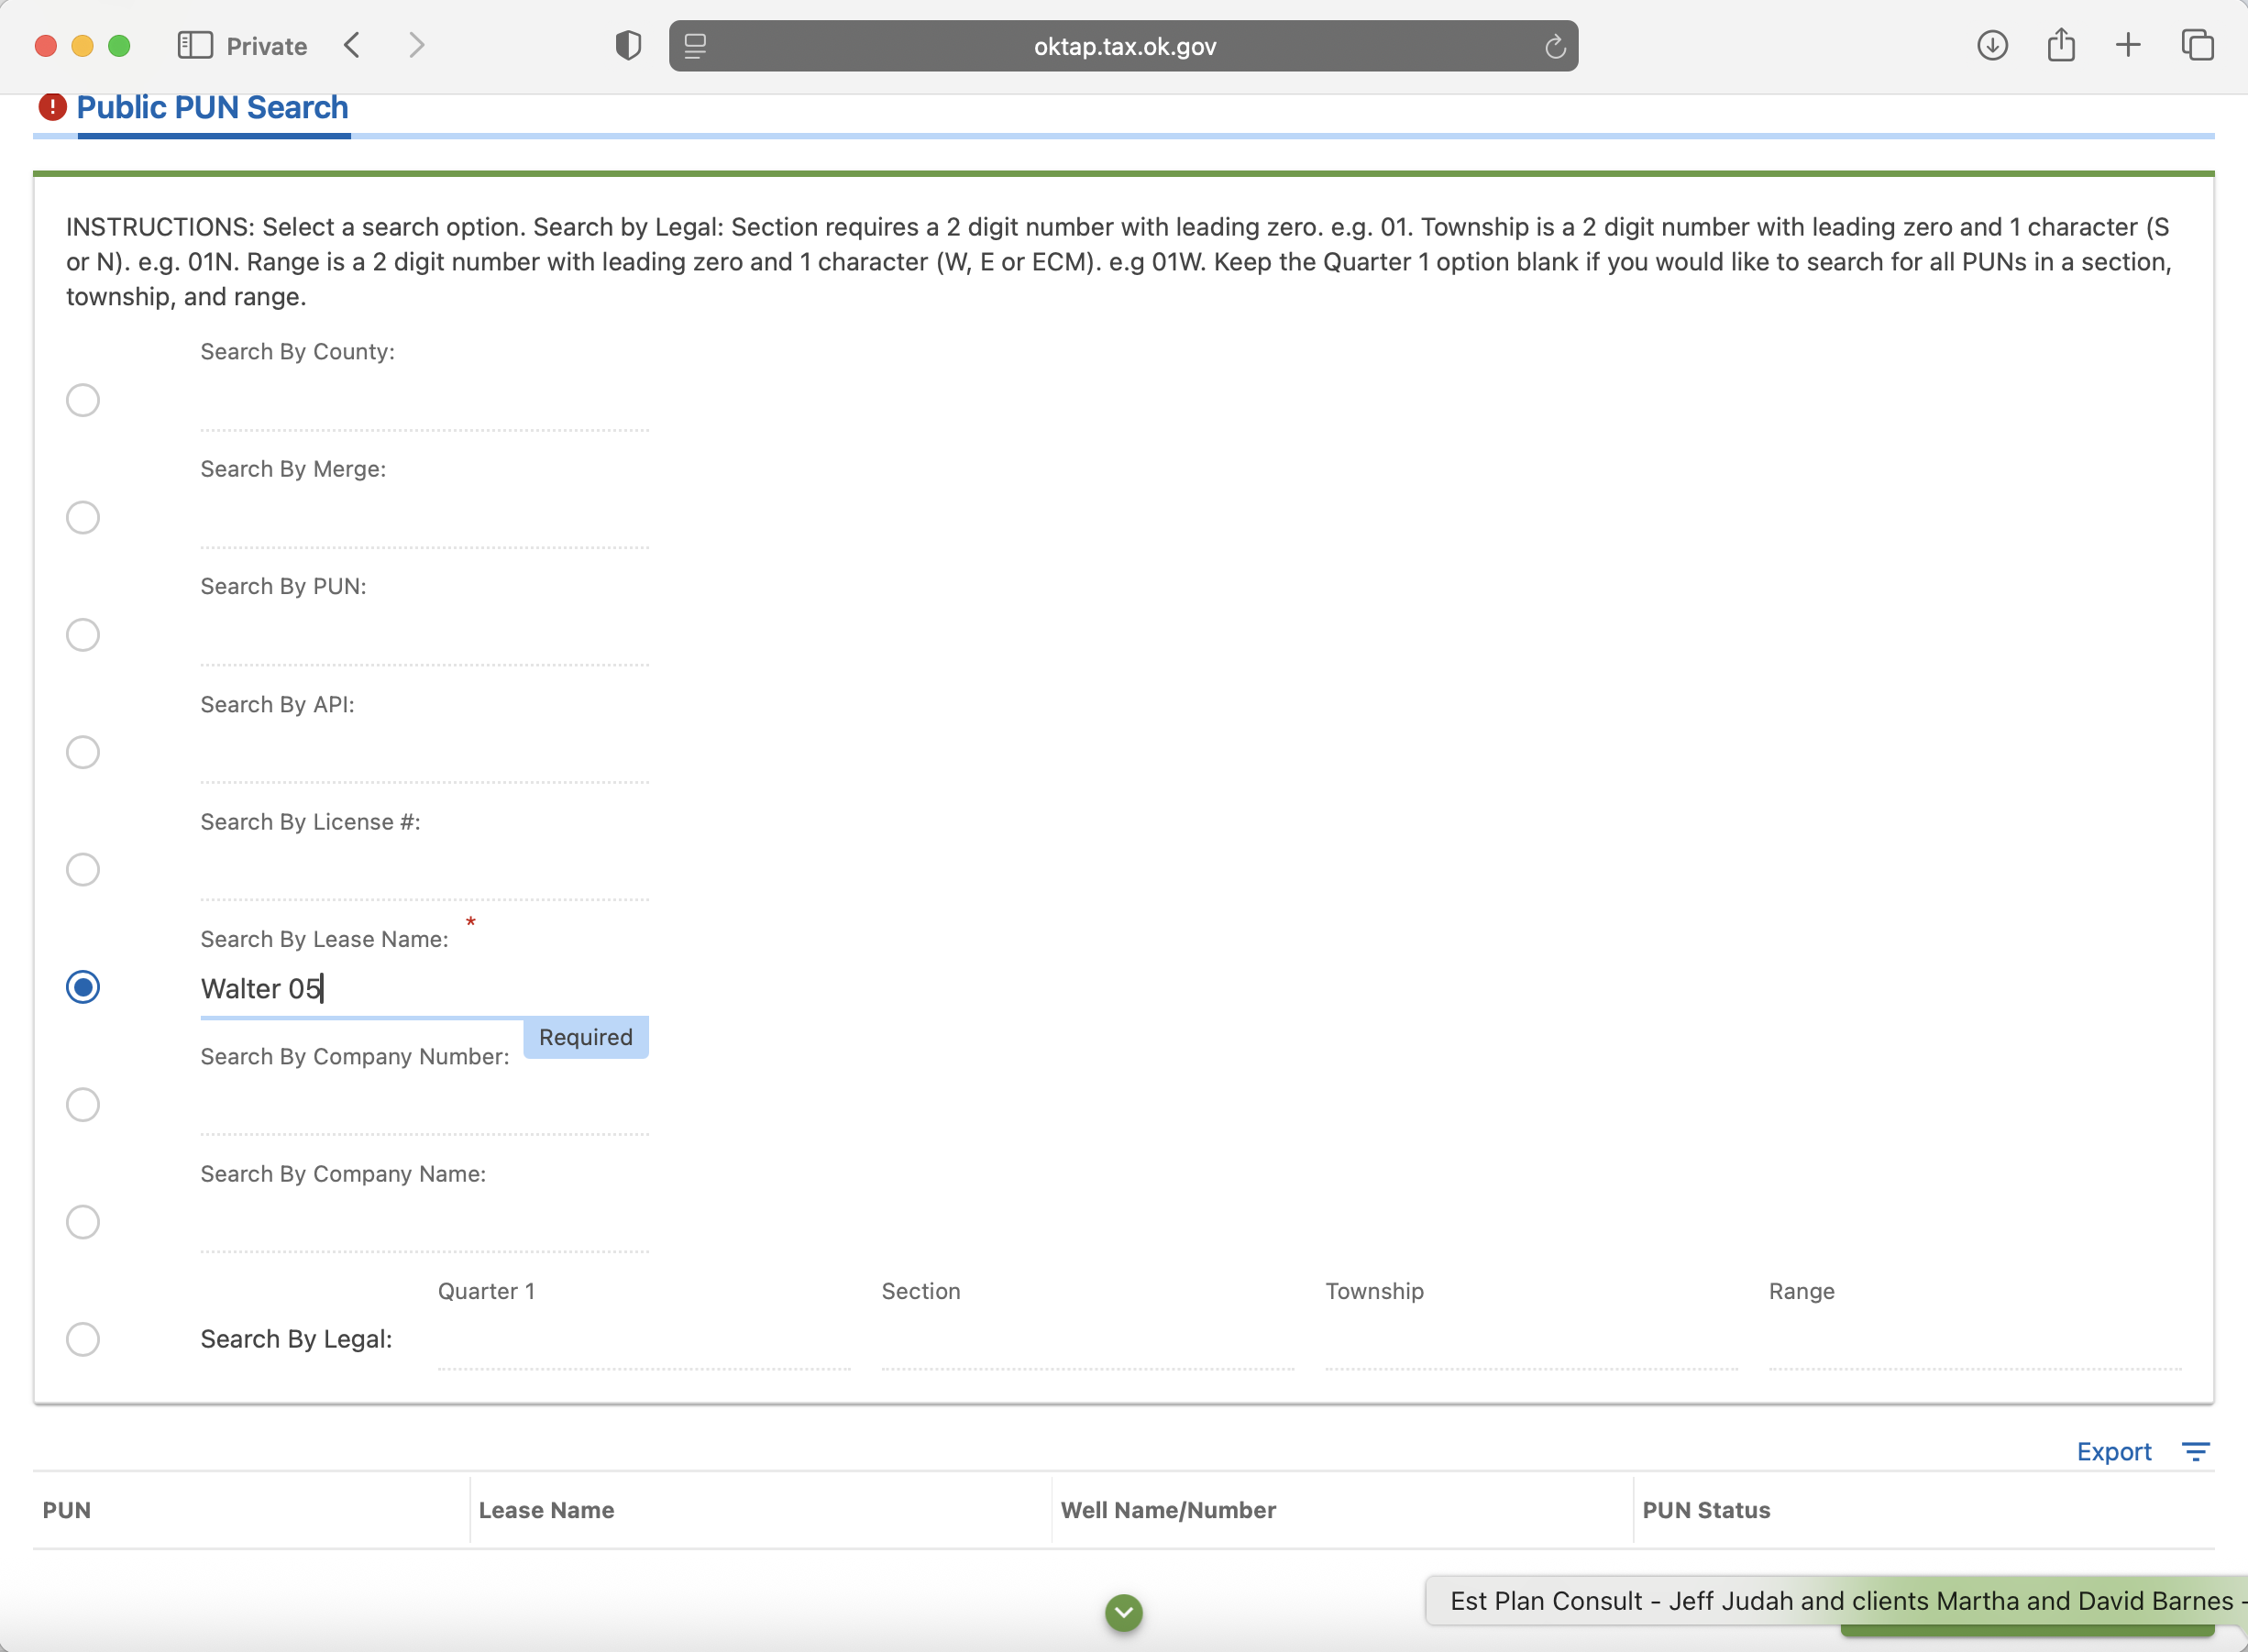This screenshot has width=2248, height=1652.
Task: Reload the page with the refresh icon
Action: [1554, 46]
